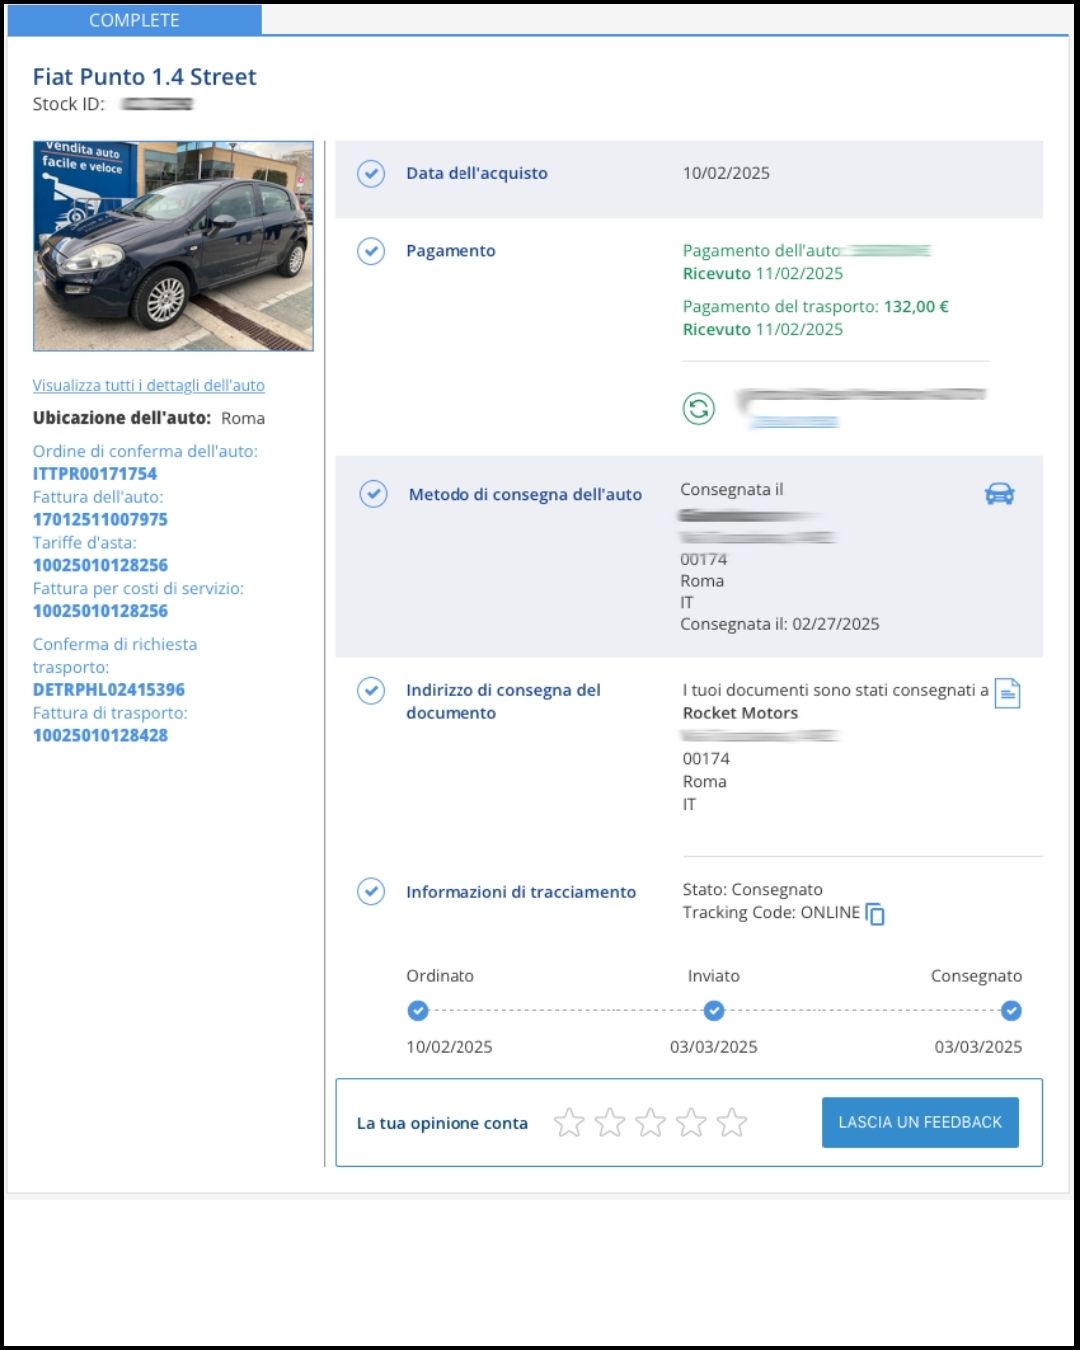This screenshot has height=1350, width=1080.
Task: Click the Pagamento checkmark circle
Action: pos(371,251)
